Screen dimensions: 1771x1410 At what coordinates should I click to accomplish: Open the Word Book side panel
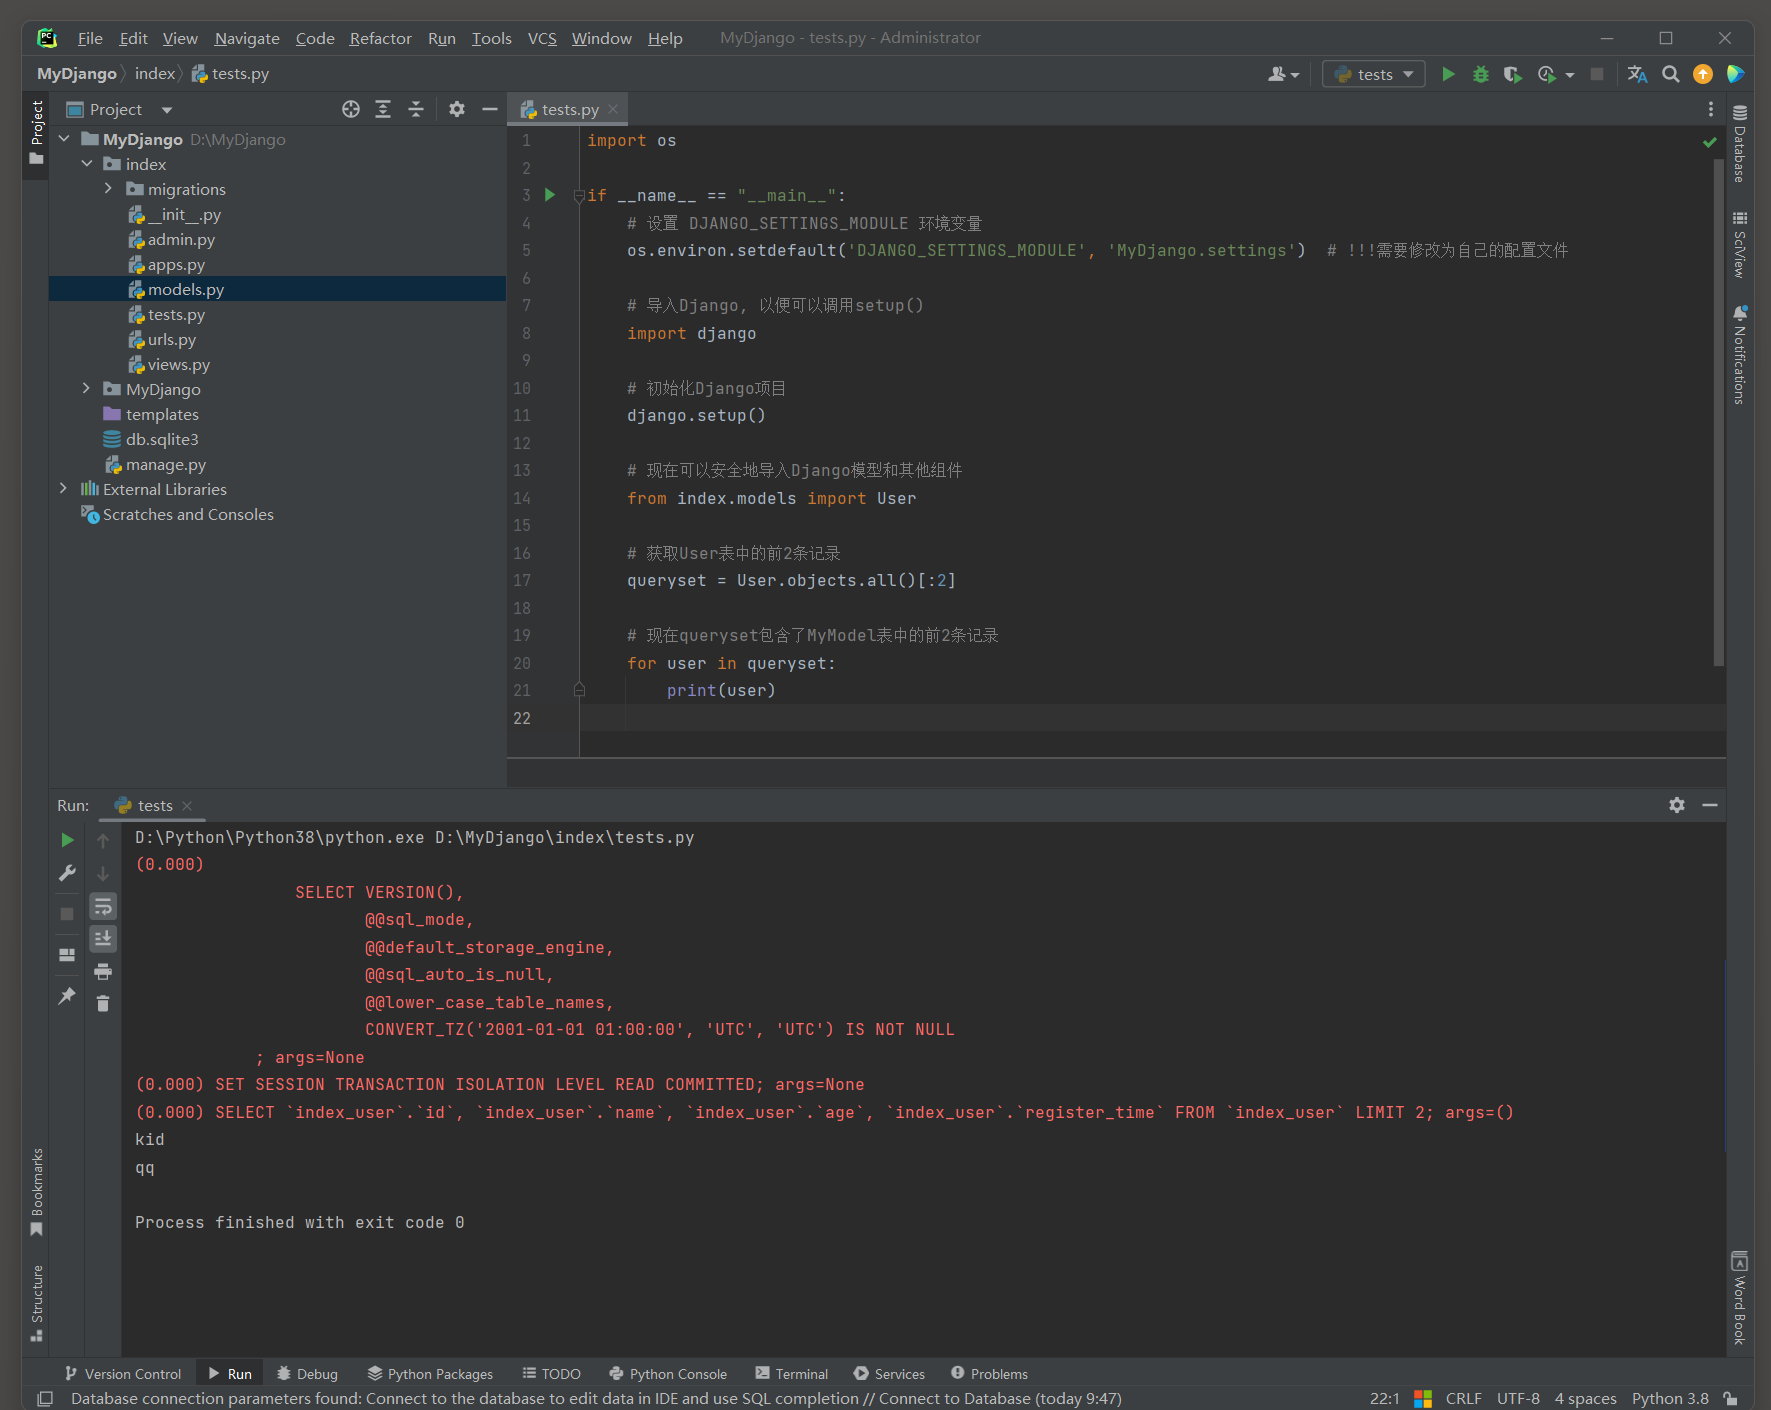point(1740,1297)
